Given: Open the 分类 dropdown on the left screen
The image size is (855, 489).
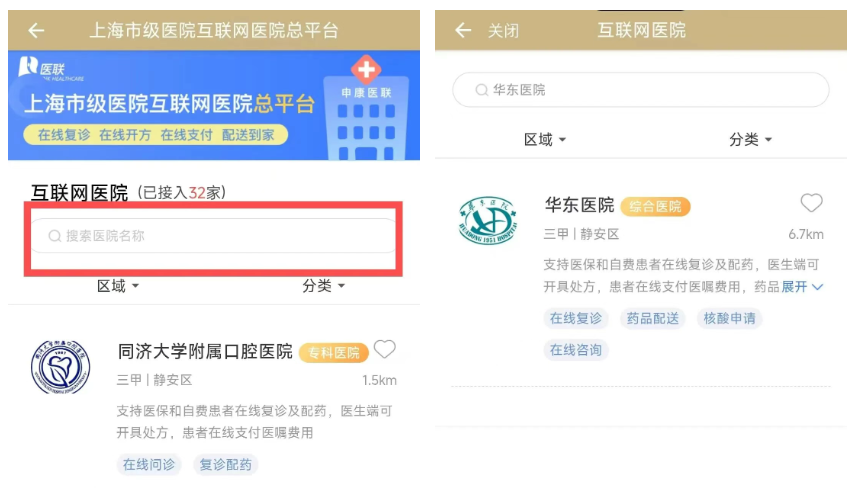Looking at the screenshot, I should 323,286.
